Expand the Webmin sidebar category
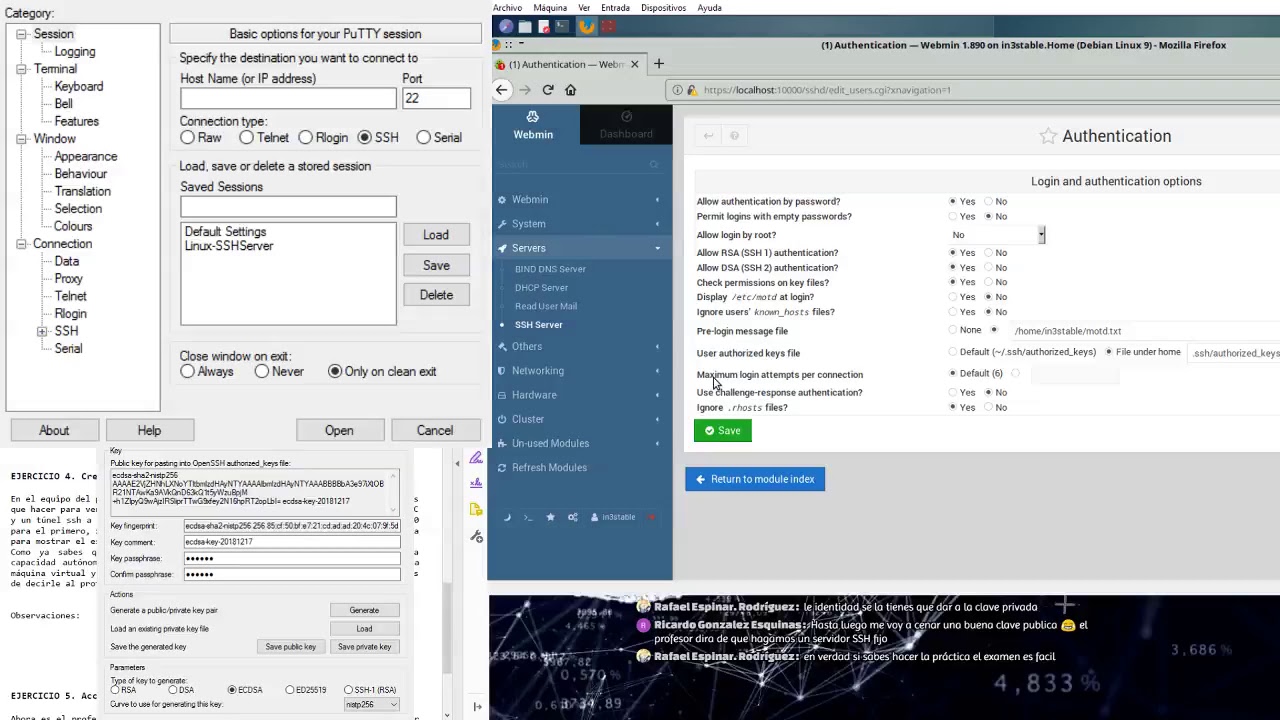This screenshot has width=1280, height=720. 580,200
